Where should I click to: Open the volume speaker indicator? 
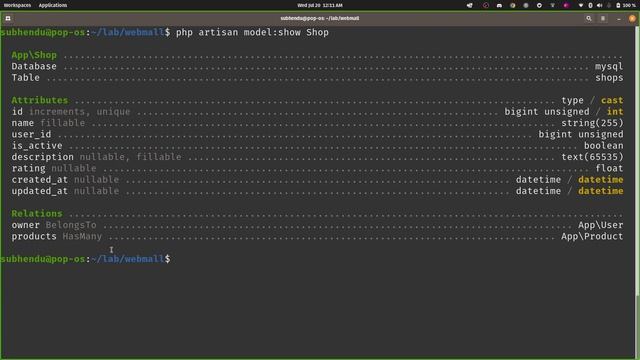pos(599,5)
